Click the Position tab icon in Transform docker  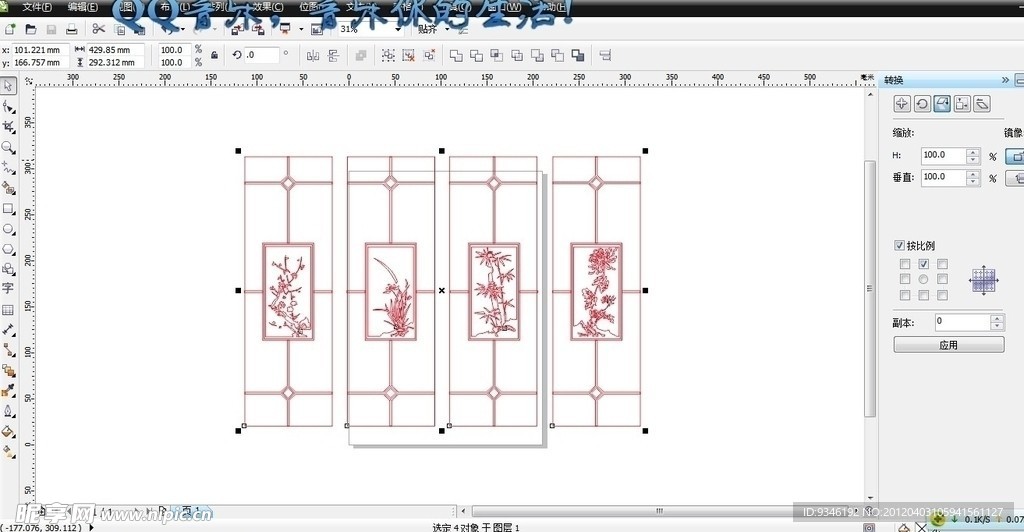pyautogui.click(x=902, y=103)
